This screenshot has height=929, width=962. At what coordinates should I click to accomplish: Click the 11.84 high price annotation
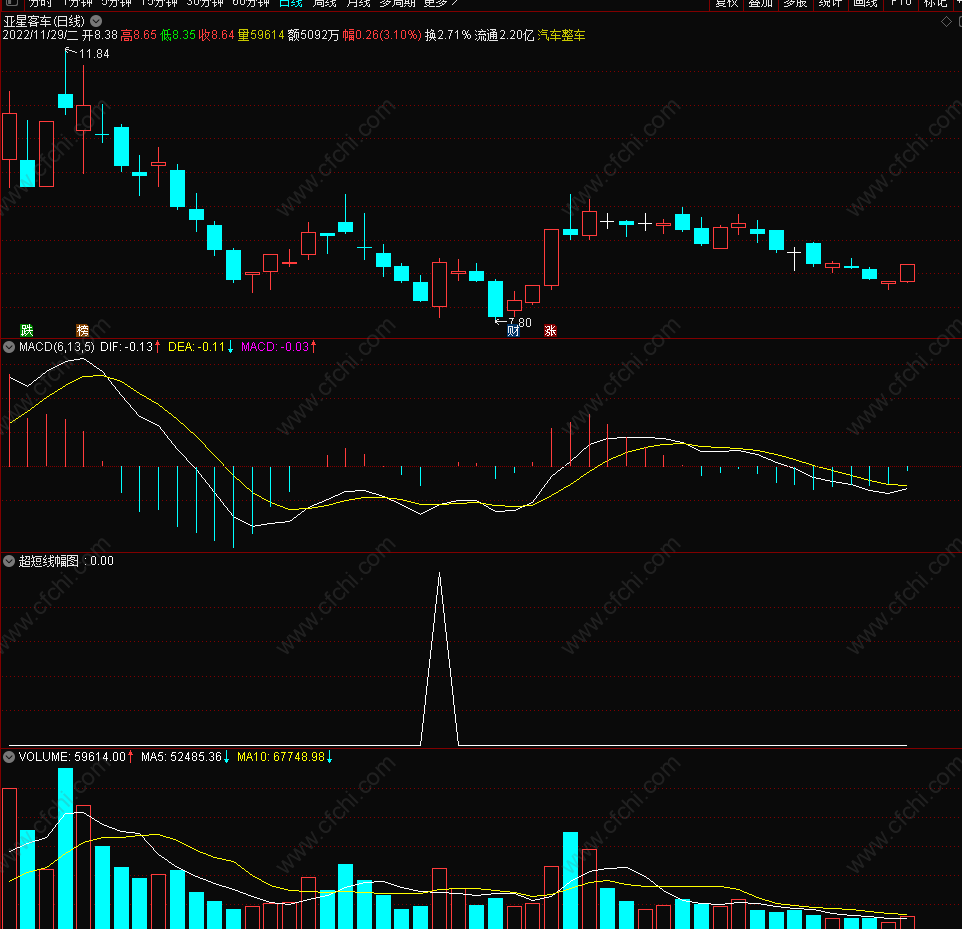click(94, 54)
